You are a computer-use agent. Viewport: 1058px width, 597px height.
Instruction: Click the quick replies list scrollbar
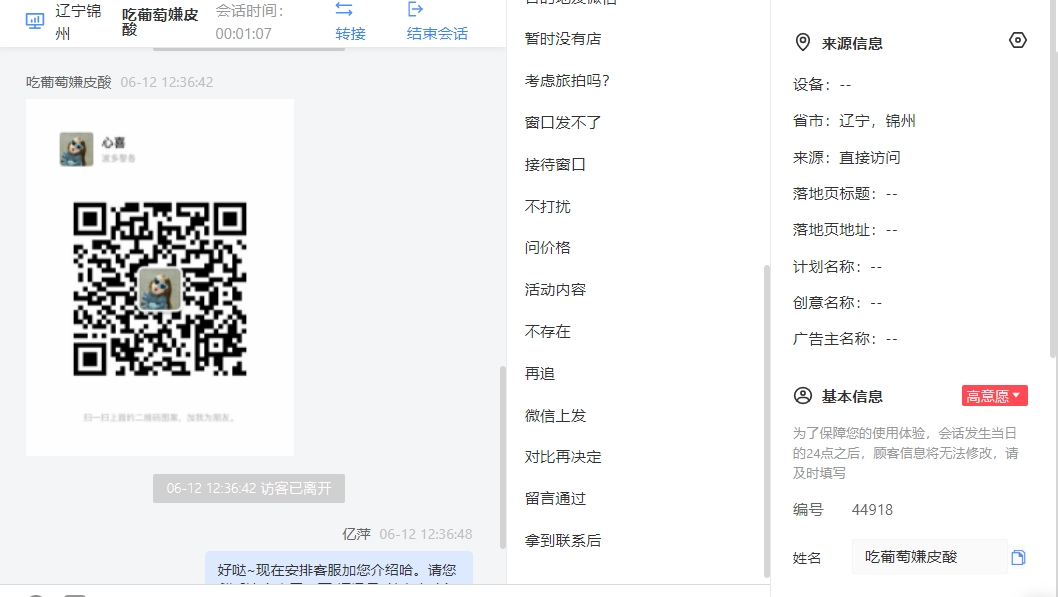pos(767,421)
